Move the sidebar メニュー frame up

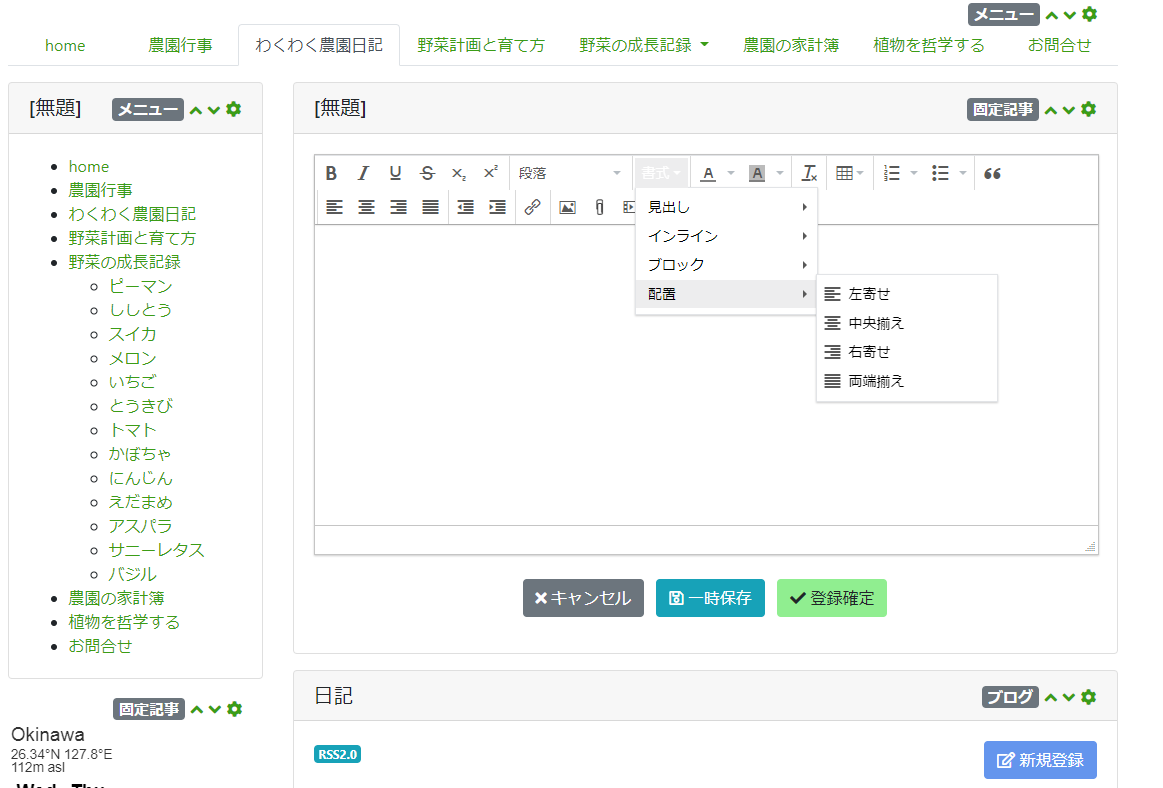click(196, 110)
